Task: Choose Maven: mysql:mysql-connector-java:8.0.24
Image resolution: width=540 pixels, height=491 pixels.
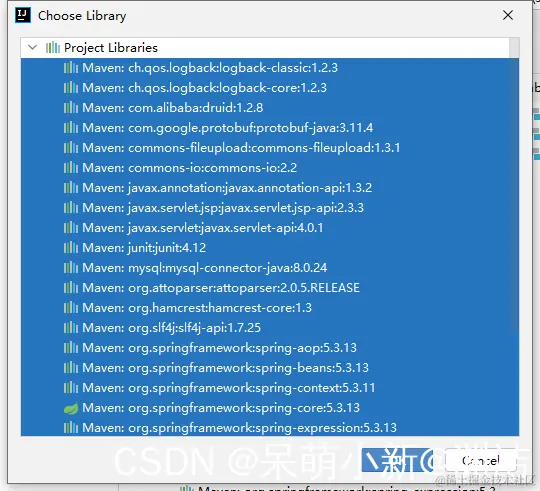Action: point(270,268)
